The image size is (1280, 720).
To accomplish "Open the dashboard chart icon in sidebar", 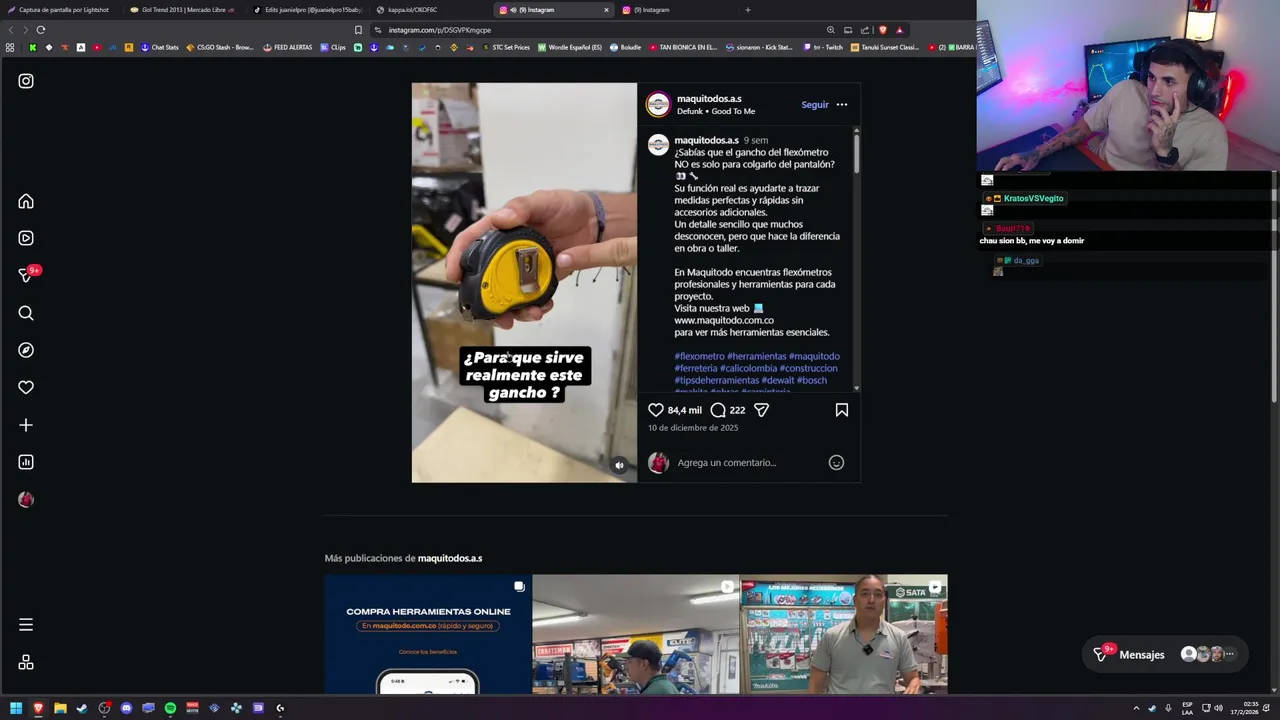I will [x=26, y=462].
